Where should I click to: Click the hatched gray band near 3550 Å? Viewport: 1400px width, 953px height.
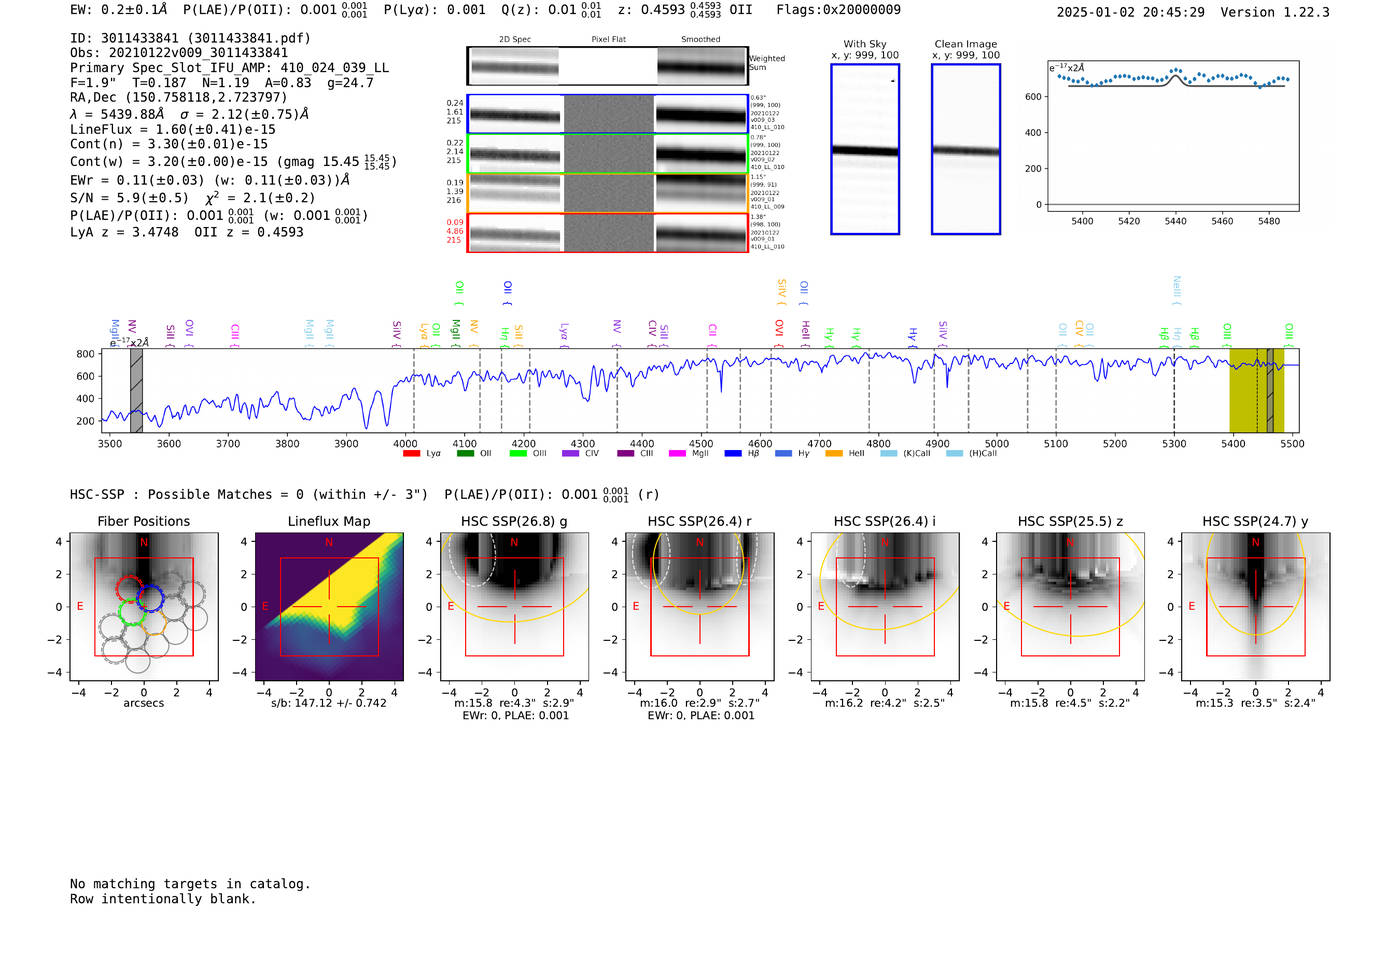pos(136,390)
